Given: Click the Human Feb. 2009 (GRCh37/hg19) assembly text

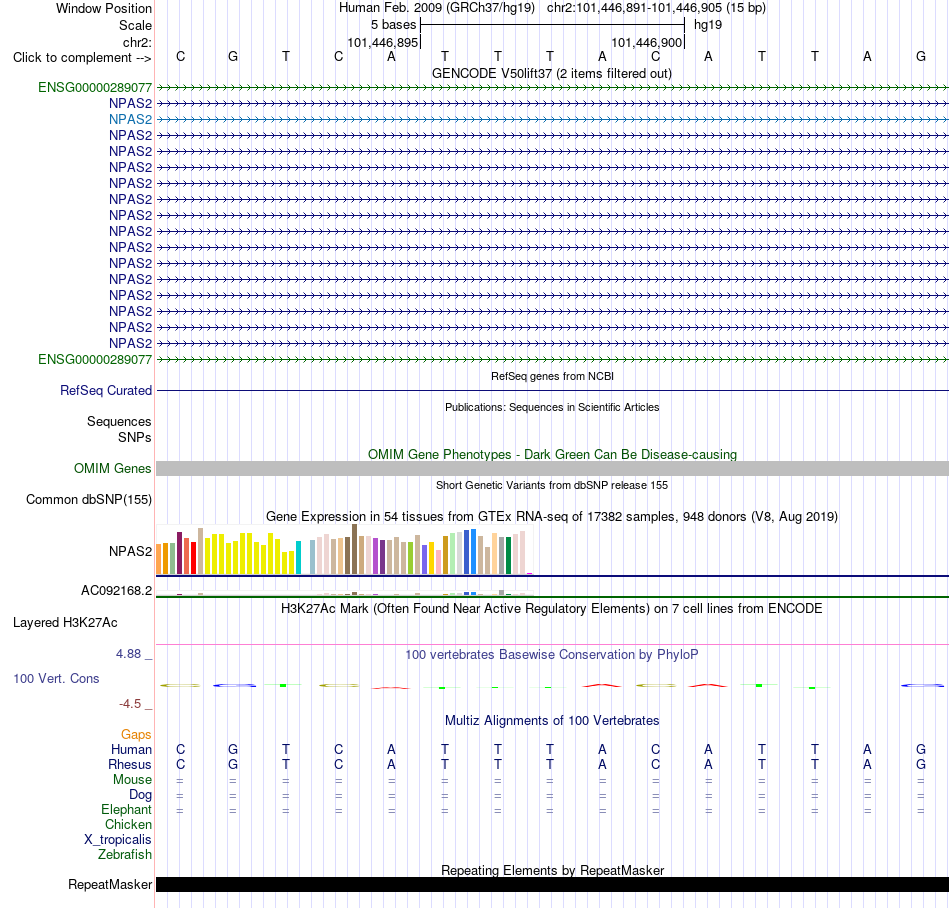Looking at the screenshot, I should point(437,8).
